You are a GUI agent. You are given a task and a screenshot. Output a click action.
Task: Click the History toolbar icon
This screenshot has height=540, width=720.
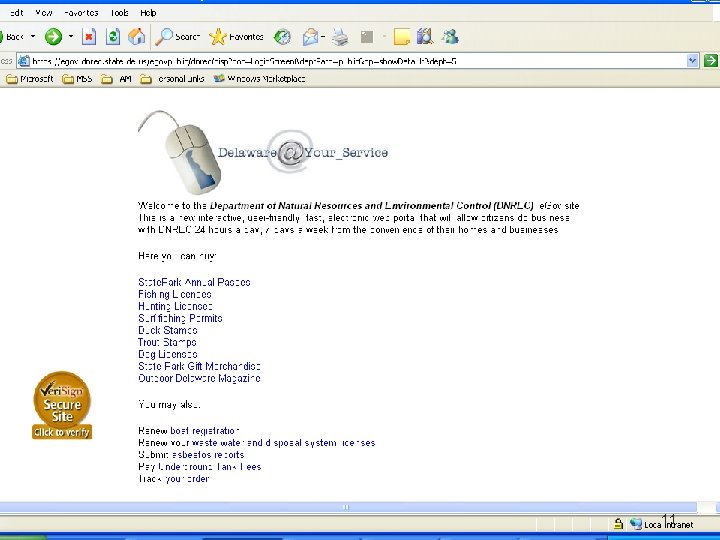[x=282, y=37]
